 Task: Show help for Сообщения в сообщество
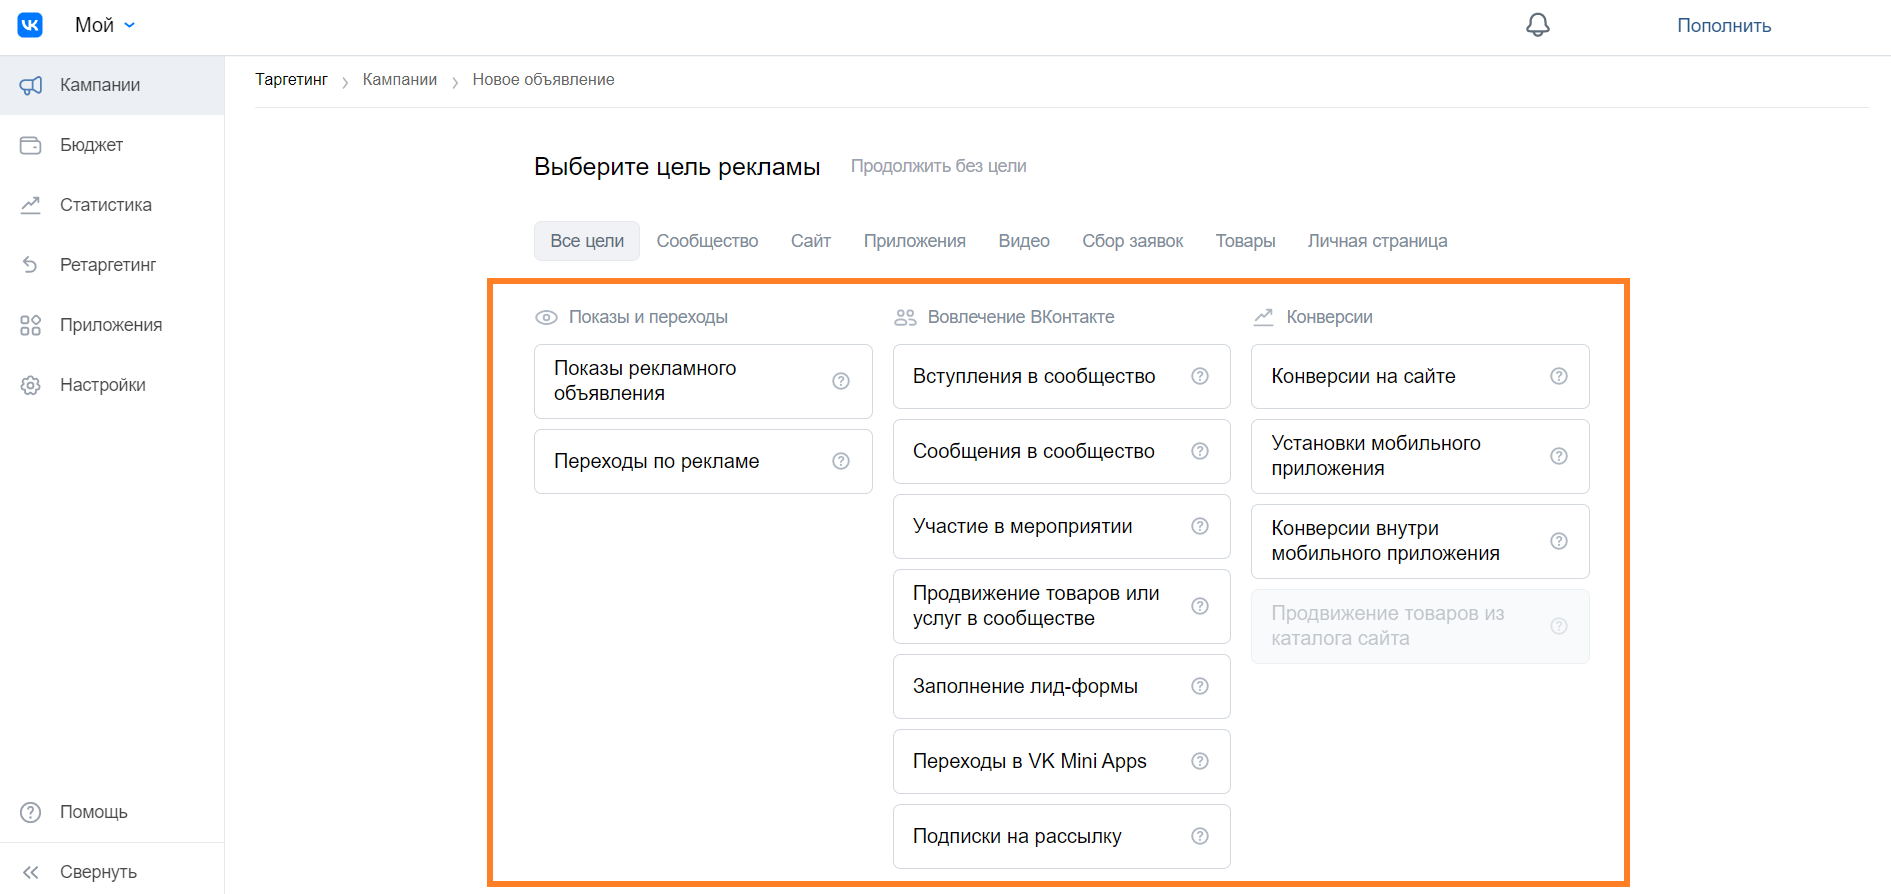[1200, 451]
